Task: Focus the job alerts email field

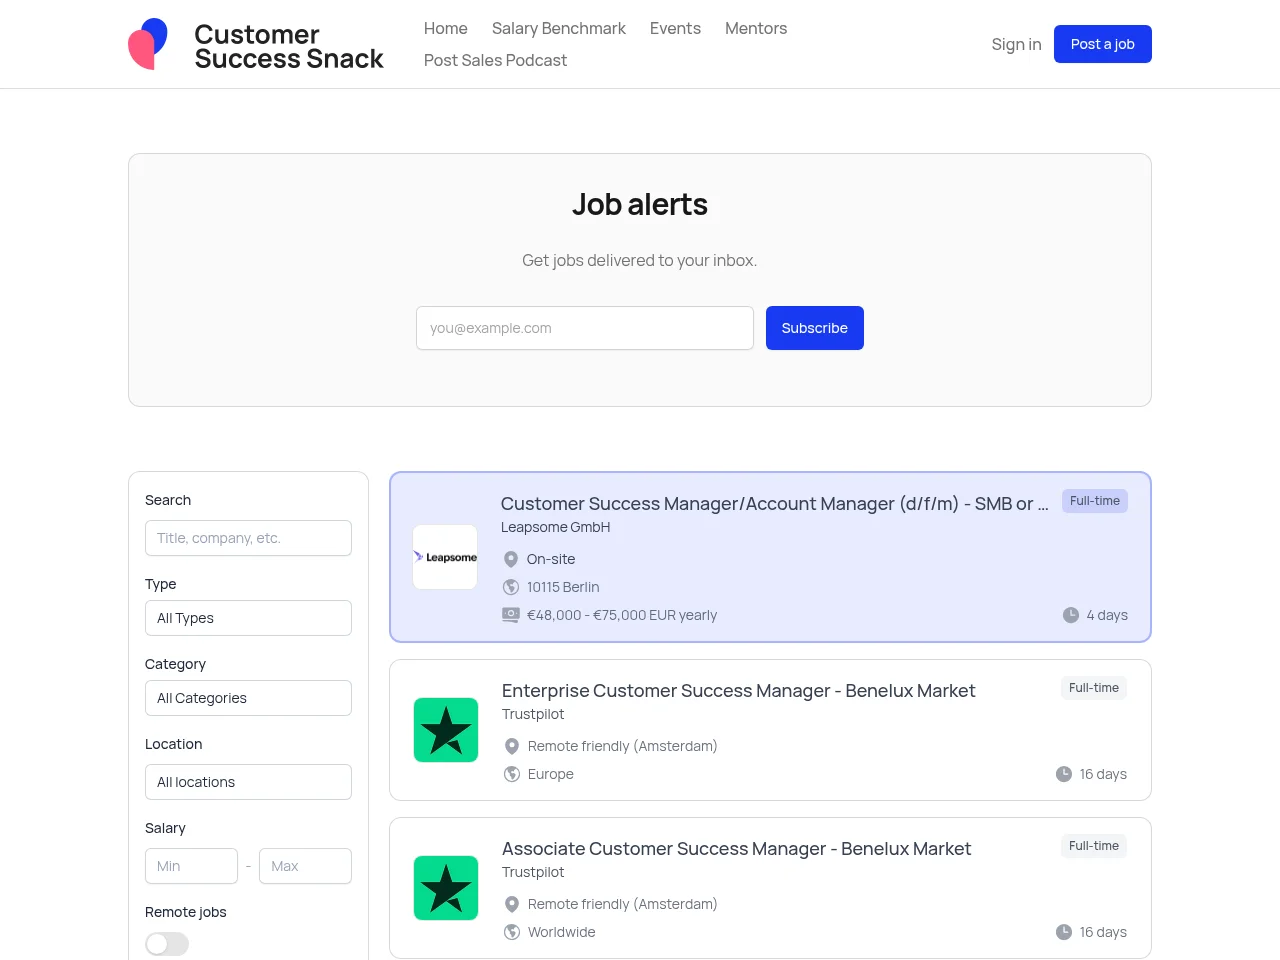Action: (585, 328)
